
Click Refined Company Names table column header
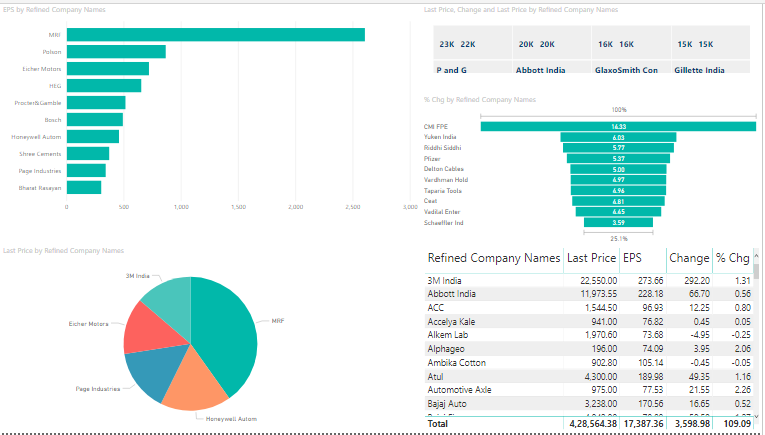(x=494, y=258)
